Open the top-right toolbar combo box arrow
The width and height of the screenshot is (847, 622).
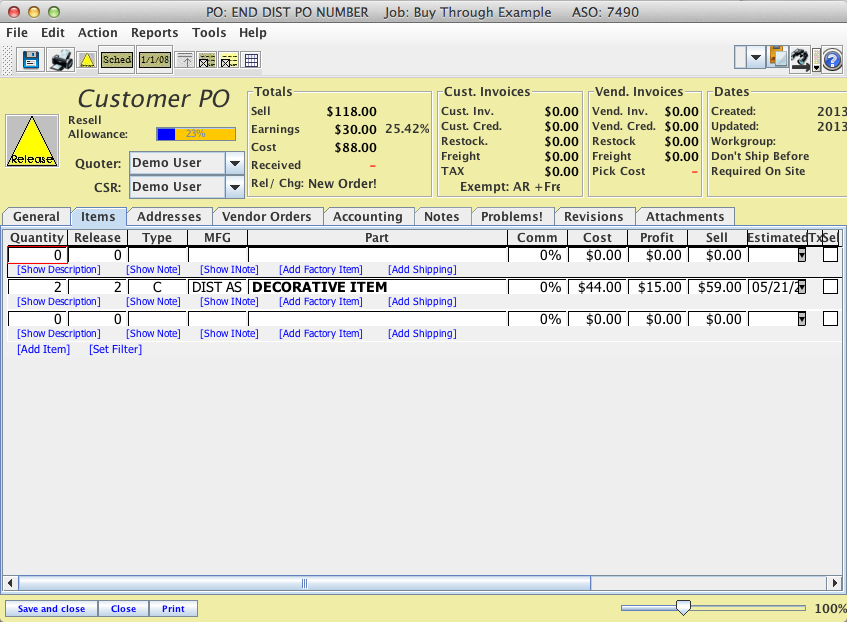pos(756,57)
